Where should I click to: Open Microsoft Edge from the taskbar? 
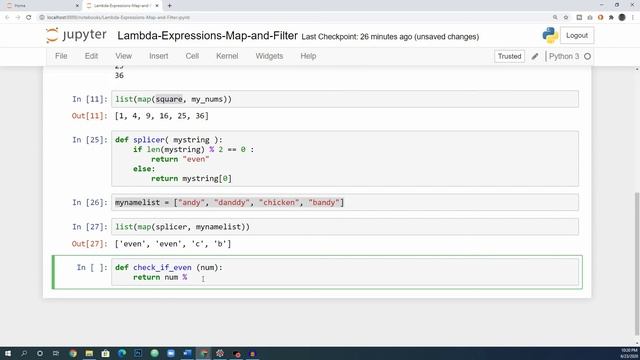[122, 353]
